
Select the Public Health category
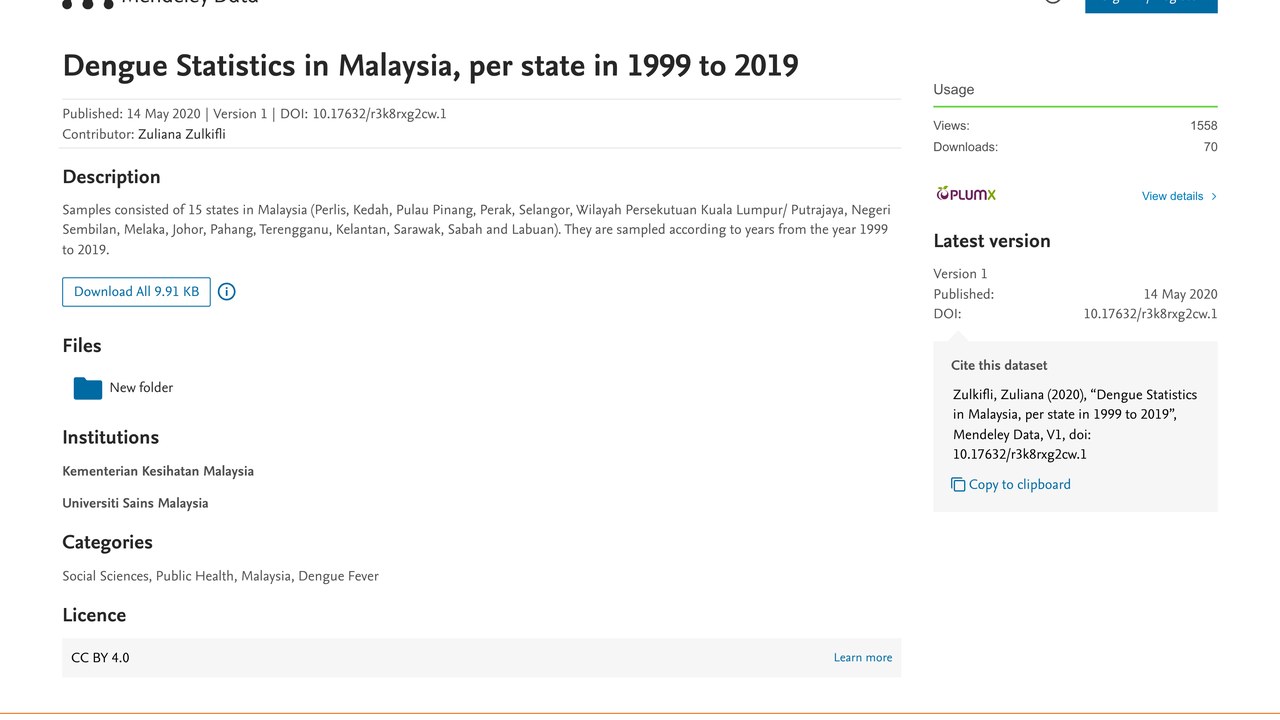pos(195,576)
